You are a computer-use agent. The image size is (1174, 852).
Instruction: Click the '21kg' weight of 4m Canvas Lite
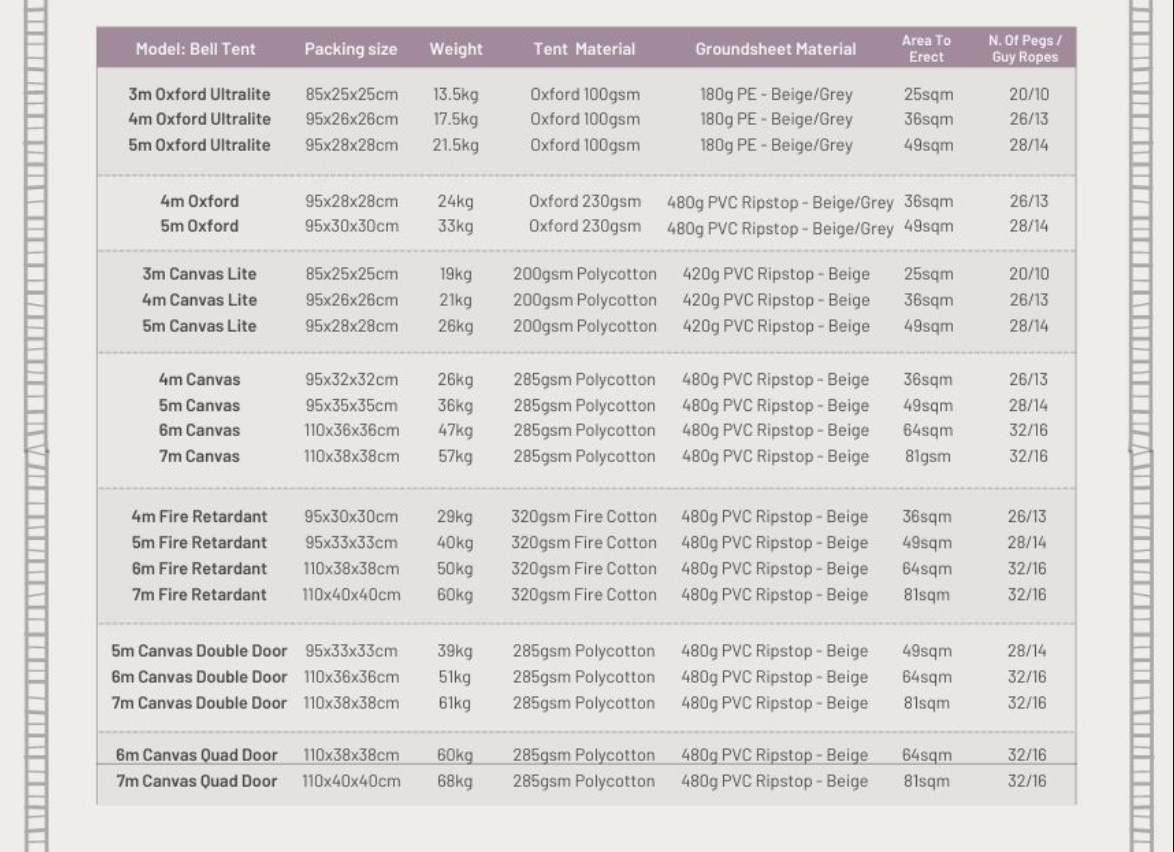point(455,301)
